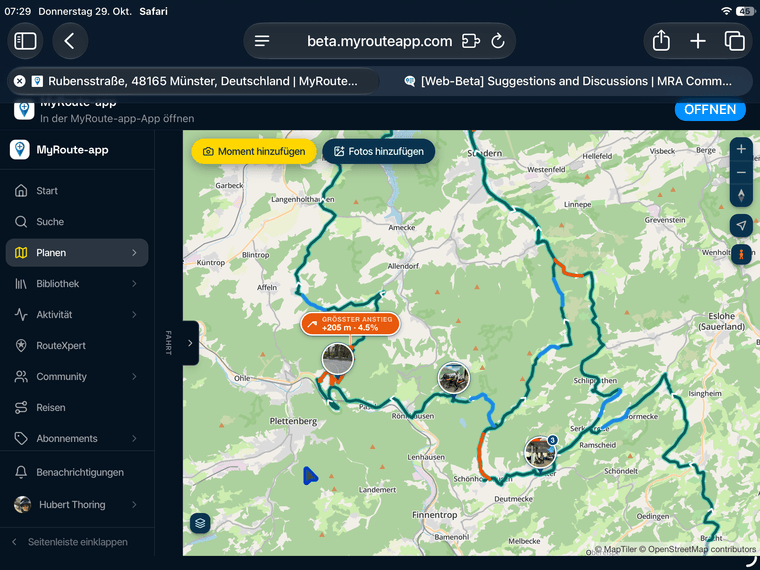This screenshot has height=570, width=760.
Task: Open the photo thumbnail with badge 3
Action: point(540,451)
